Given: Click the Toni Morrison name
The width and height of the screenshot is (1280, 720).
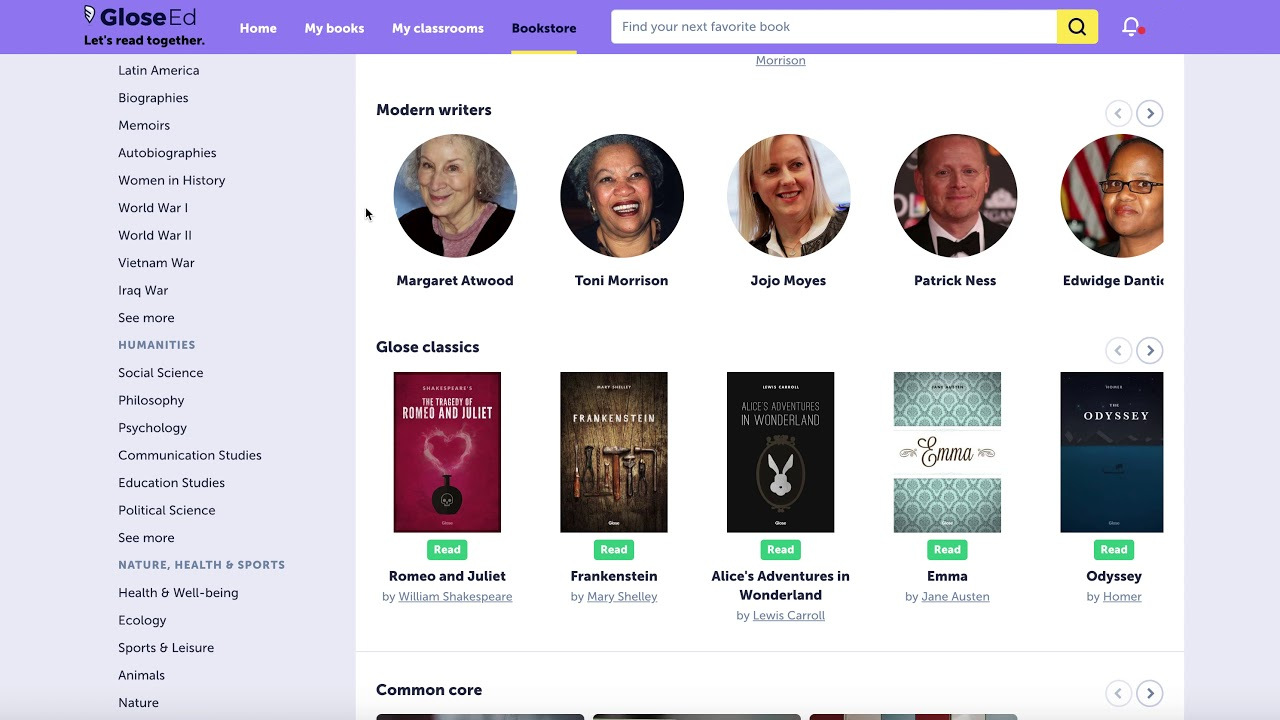Looking at the screenshot, I should 622,281.
